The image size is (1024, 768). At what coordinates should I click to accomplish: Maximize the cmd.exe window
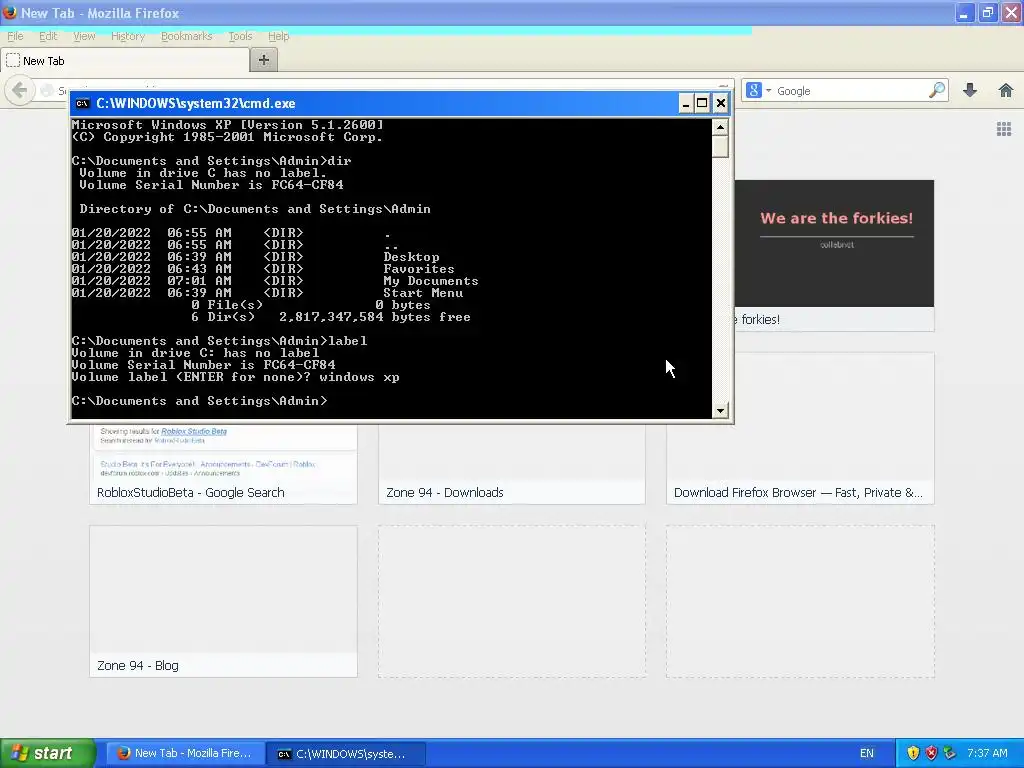(702, 103)
